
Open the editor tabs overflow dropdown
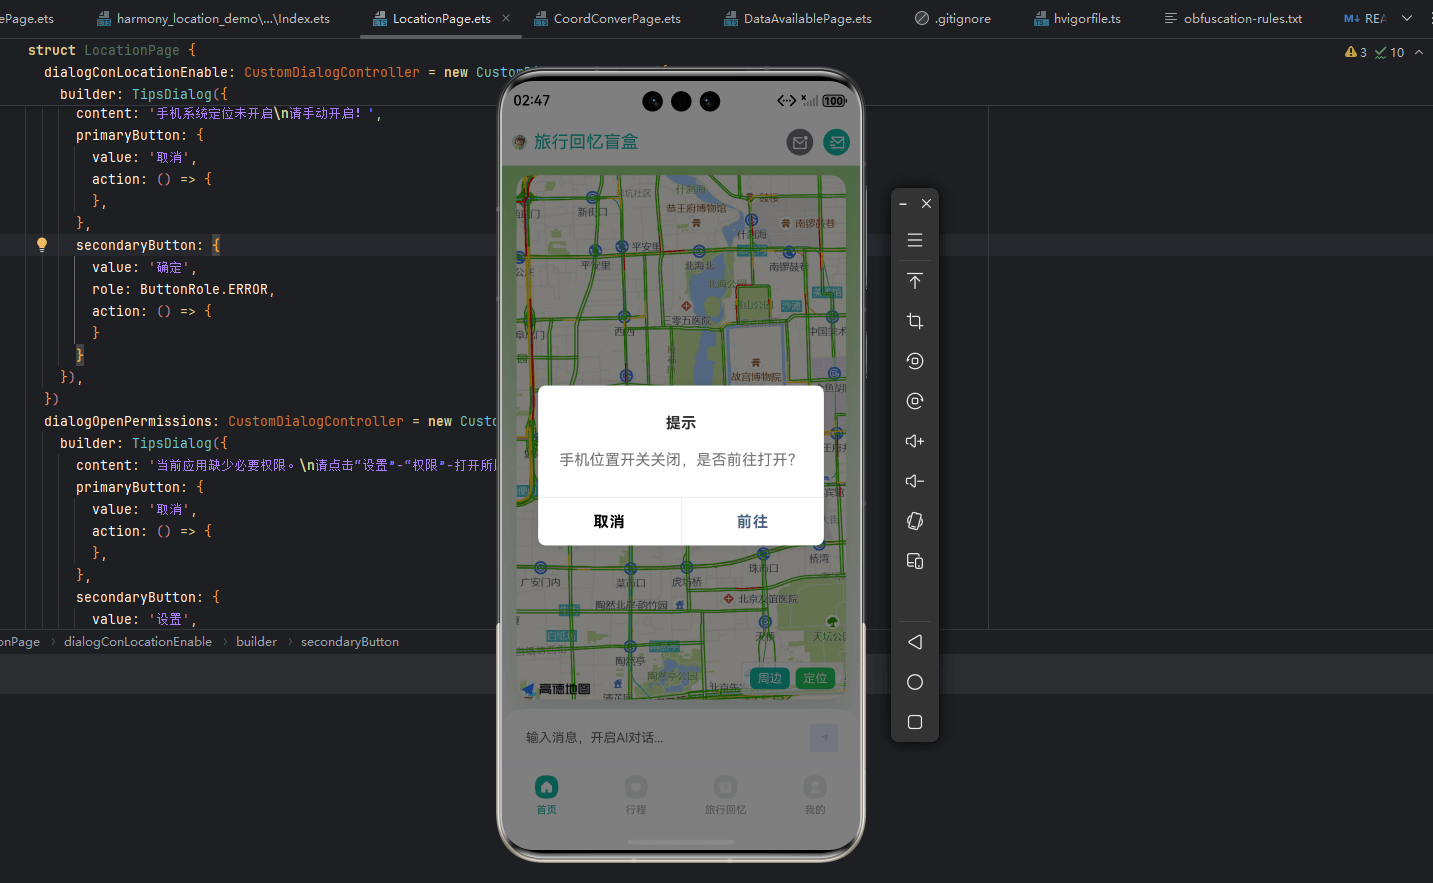pyautogui.click(x=1407, y=18)
